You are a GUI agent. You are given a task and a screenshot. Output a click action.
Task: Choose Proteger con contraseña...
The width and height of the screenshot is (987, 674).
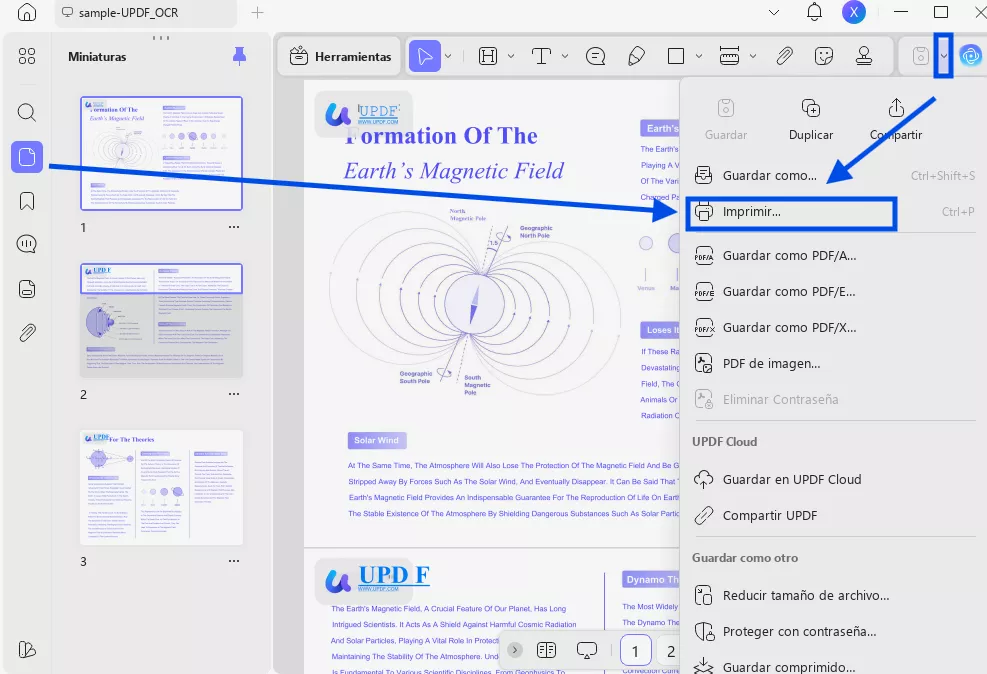(x=834, y=631)
